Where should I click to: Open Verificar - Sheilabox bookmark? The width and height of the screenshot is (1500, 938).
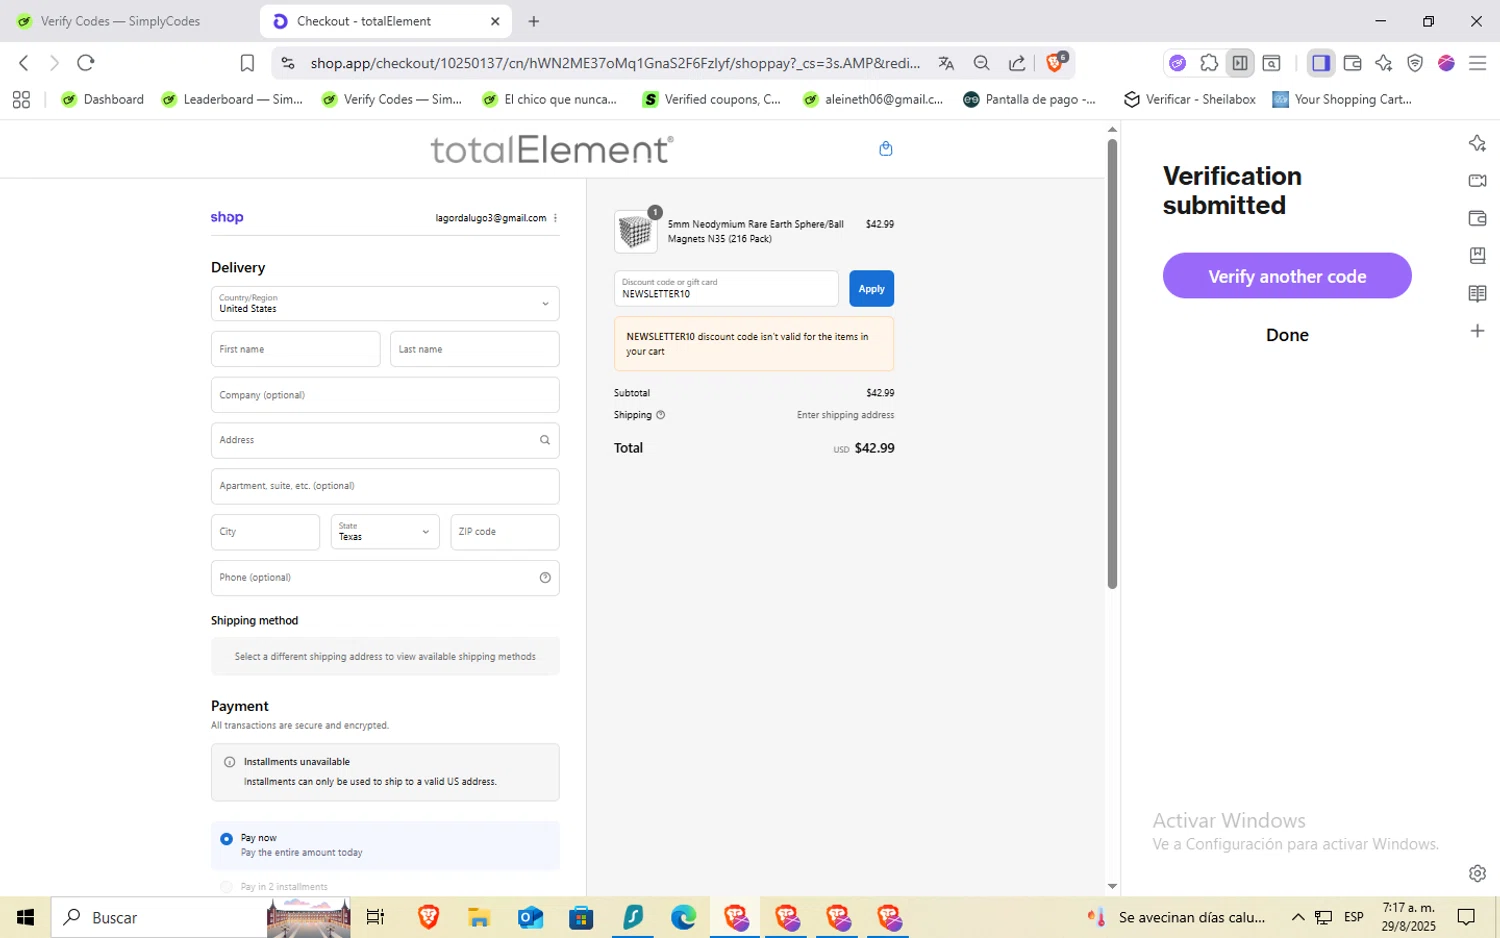(x=1190, y=99)
